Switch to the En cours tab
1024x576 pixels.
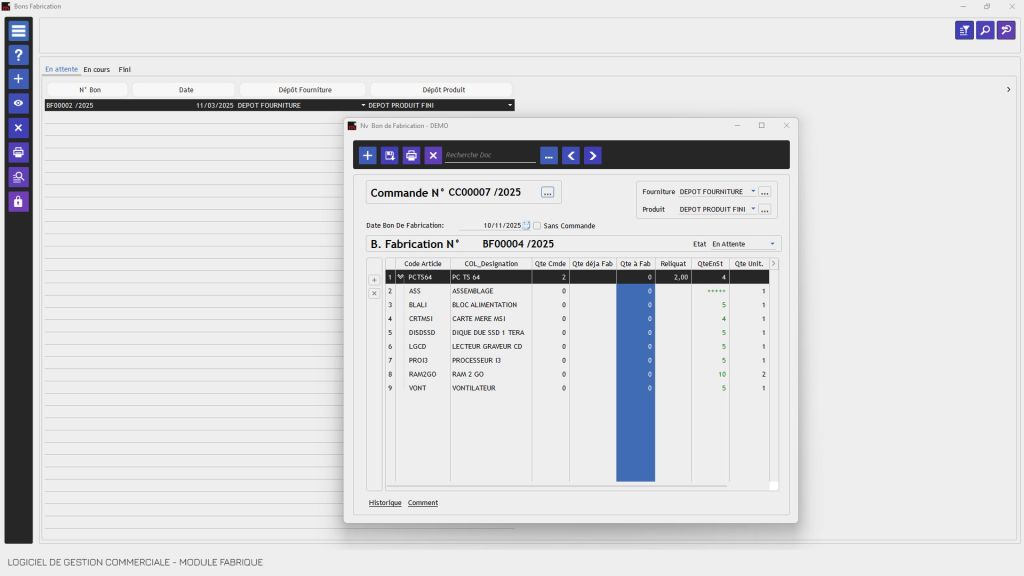(95, 69)
